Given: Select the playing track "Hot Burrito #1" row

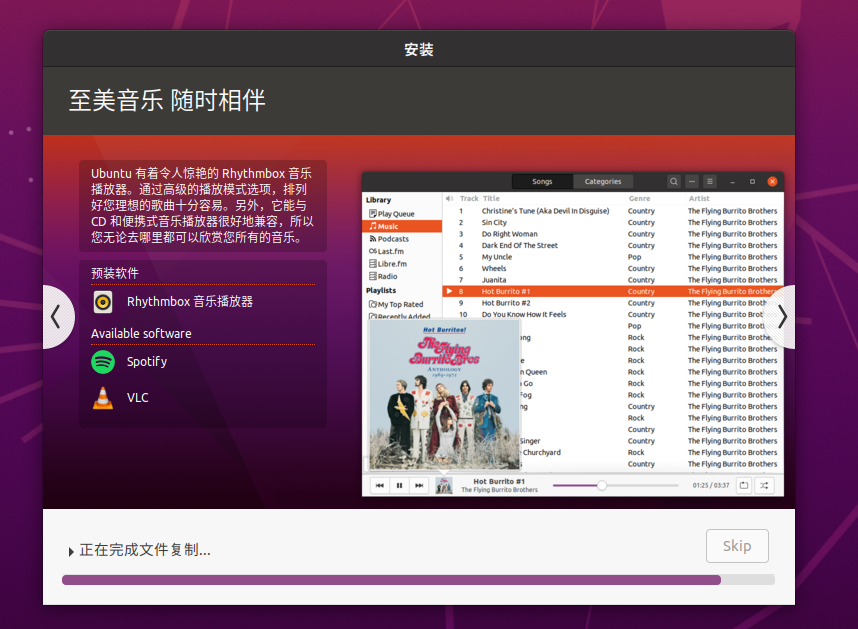Looking at the screenshot, I should [613, 292].
